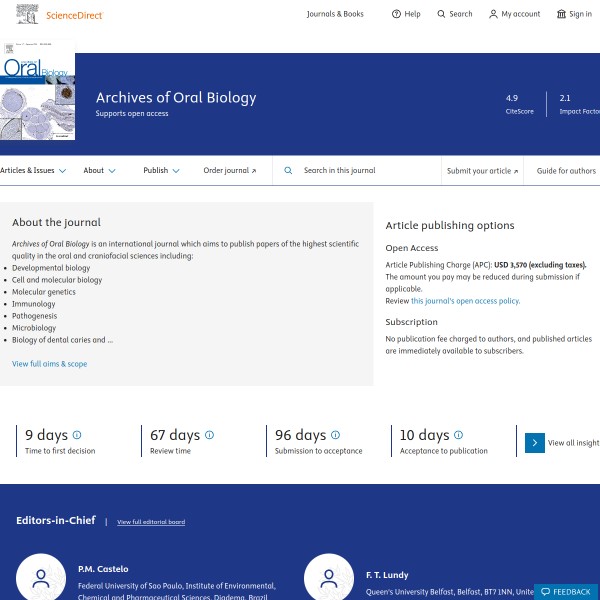600x600 pixels.
Task: Click the Search in this journal field
Action: point(365,171)
